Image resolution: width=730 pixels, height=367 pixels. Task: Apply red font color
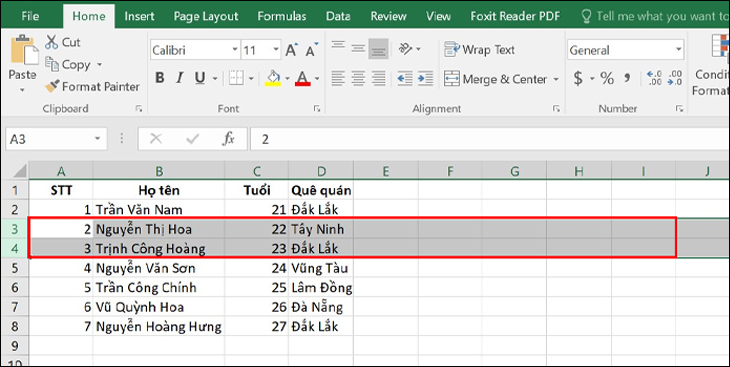[303, 78]
